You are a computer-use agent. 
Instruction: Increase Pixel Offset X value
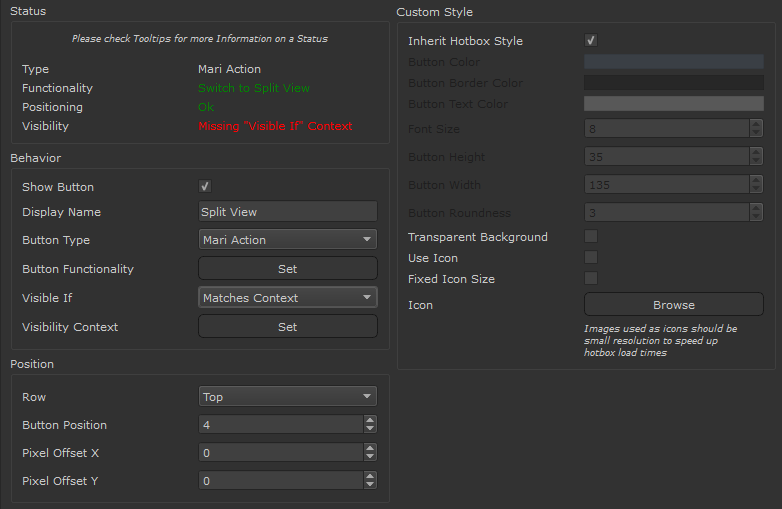pos(370,449)
